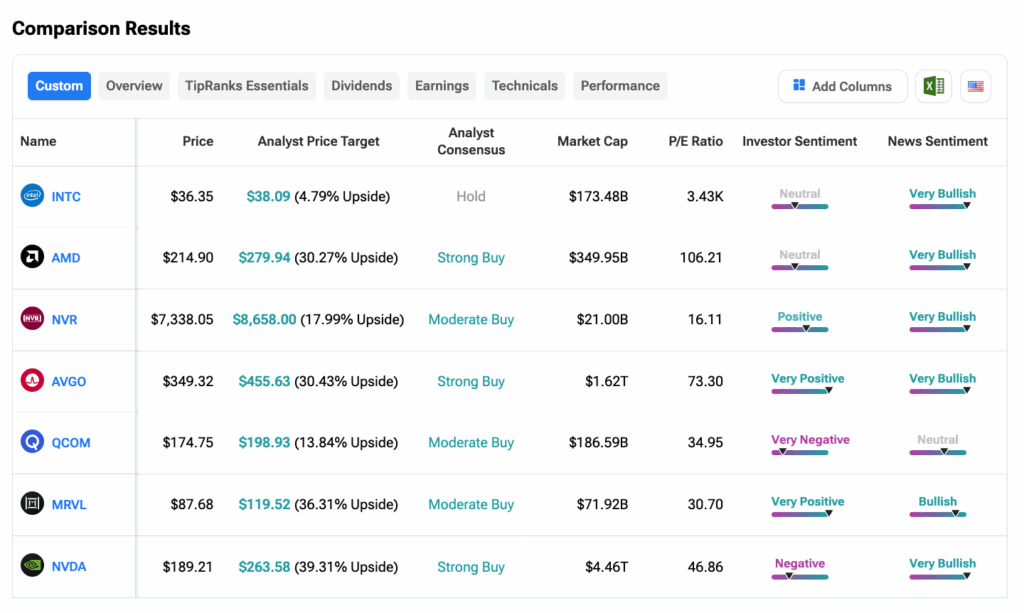
Task: Export table with Excel icon
Action: 933,86
